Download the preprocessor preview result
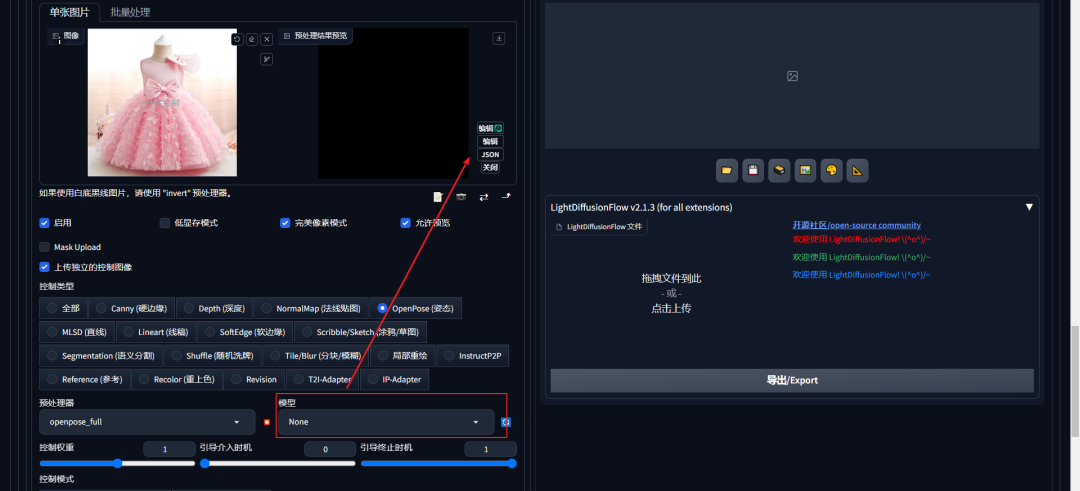The width and height of the screenshot is (1080, 491). 499,39
